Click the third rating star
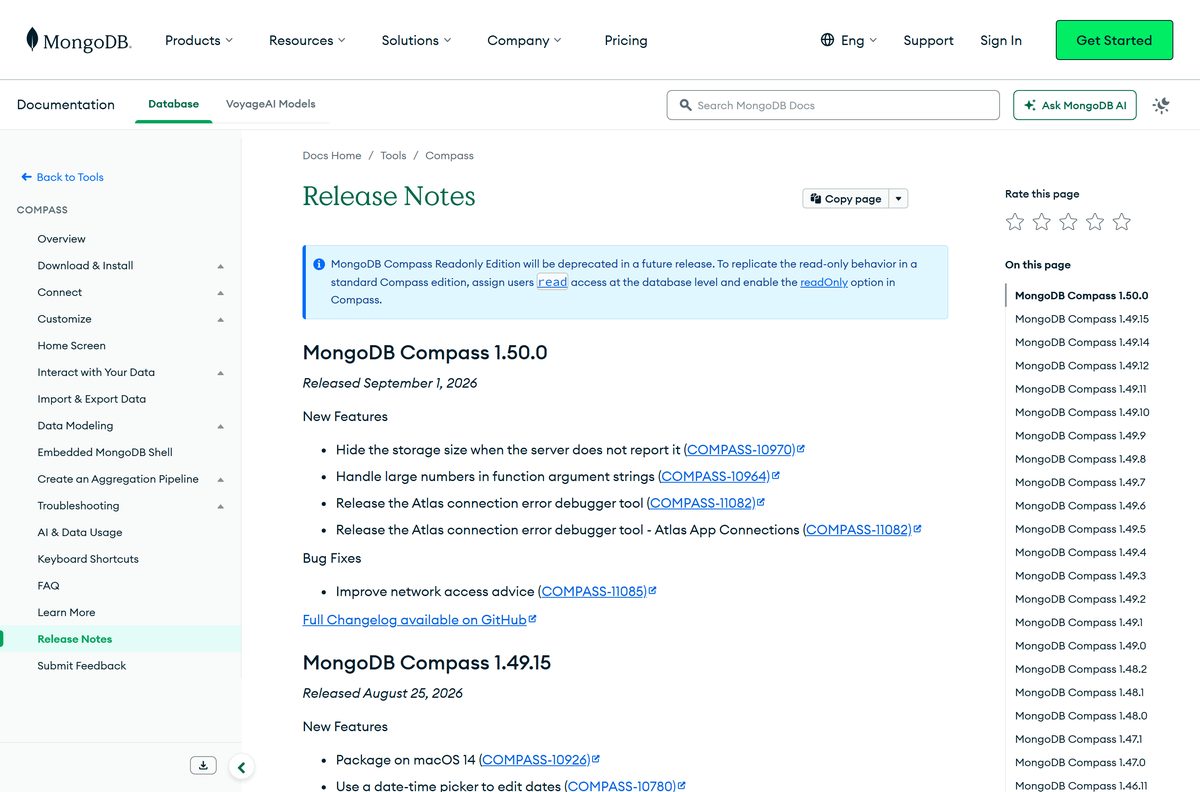Image resolution: width=1200 pixels, height=792 pixels. [1068, 222]
